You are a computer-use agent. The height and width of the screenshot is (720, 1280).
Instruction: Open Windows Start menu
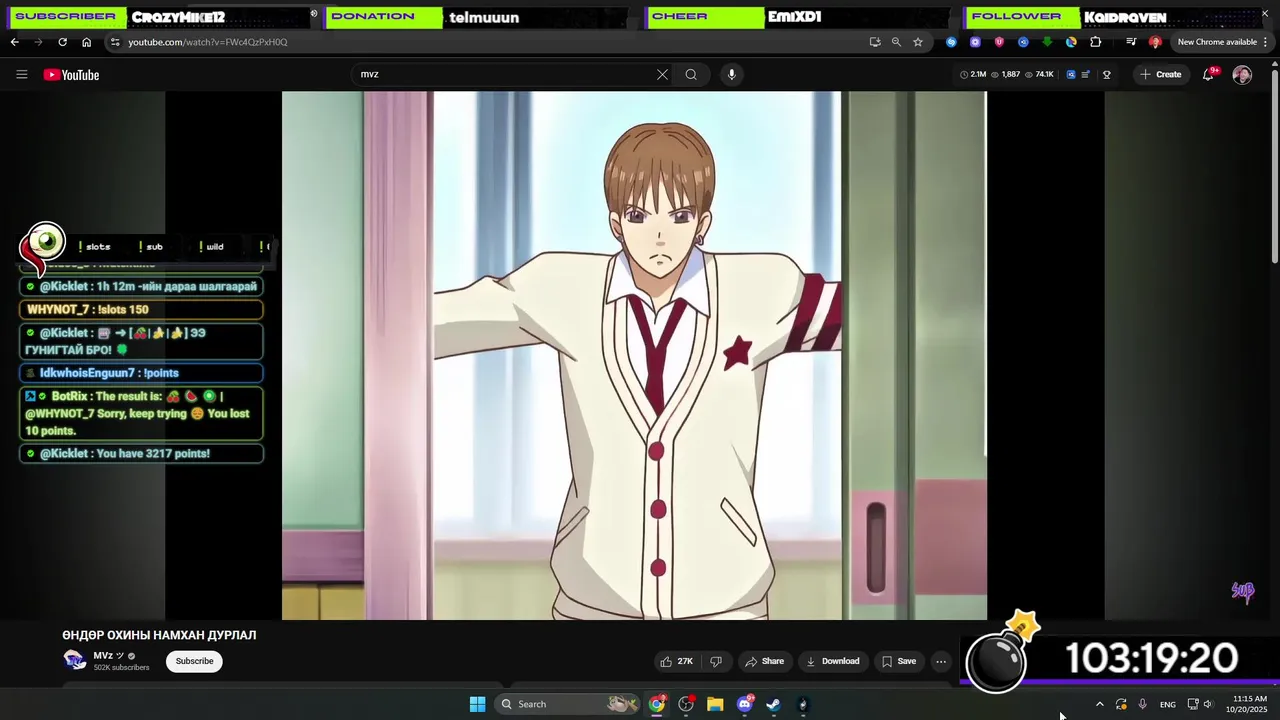[x=477, y=704]
